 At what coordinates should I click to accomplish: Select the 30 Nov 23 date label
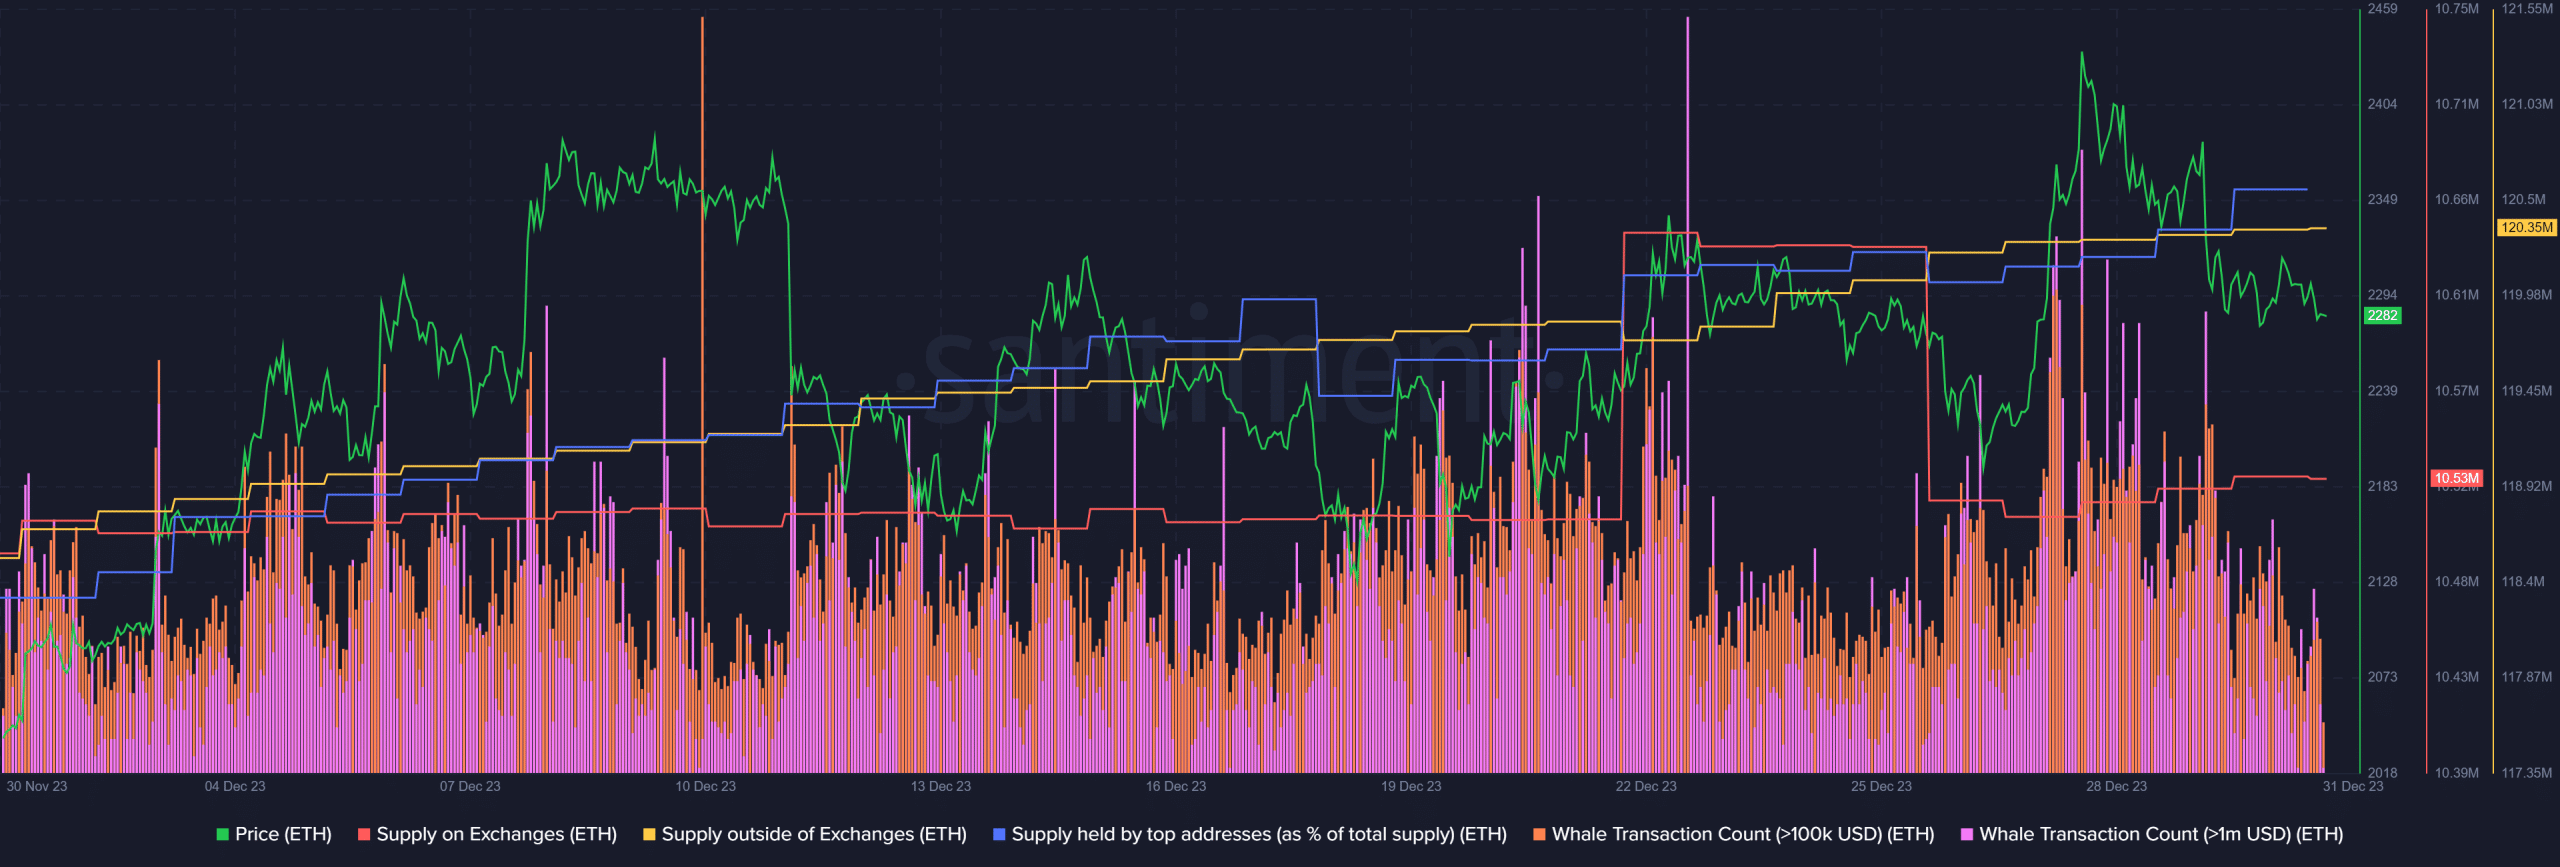(x=37, y=786)
